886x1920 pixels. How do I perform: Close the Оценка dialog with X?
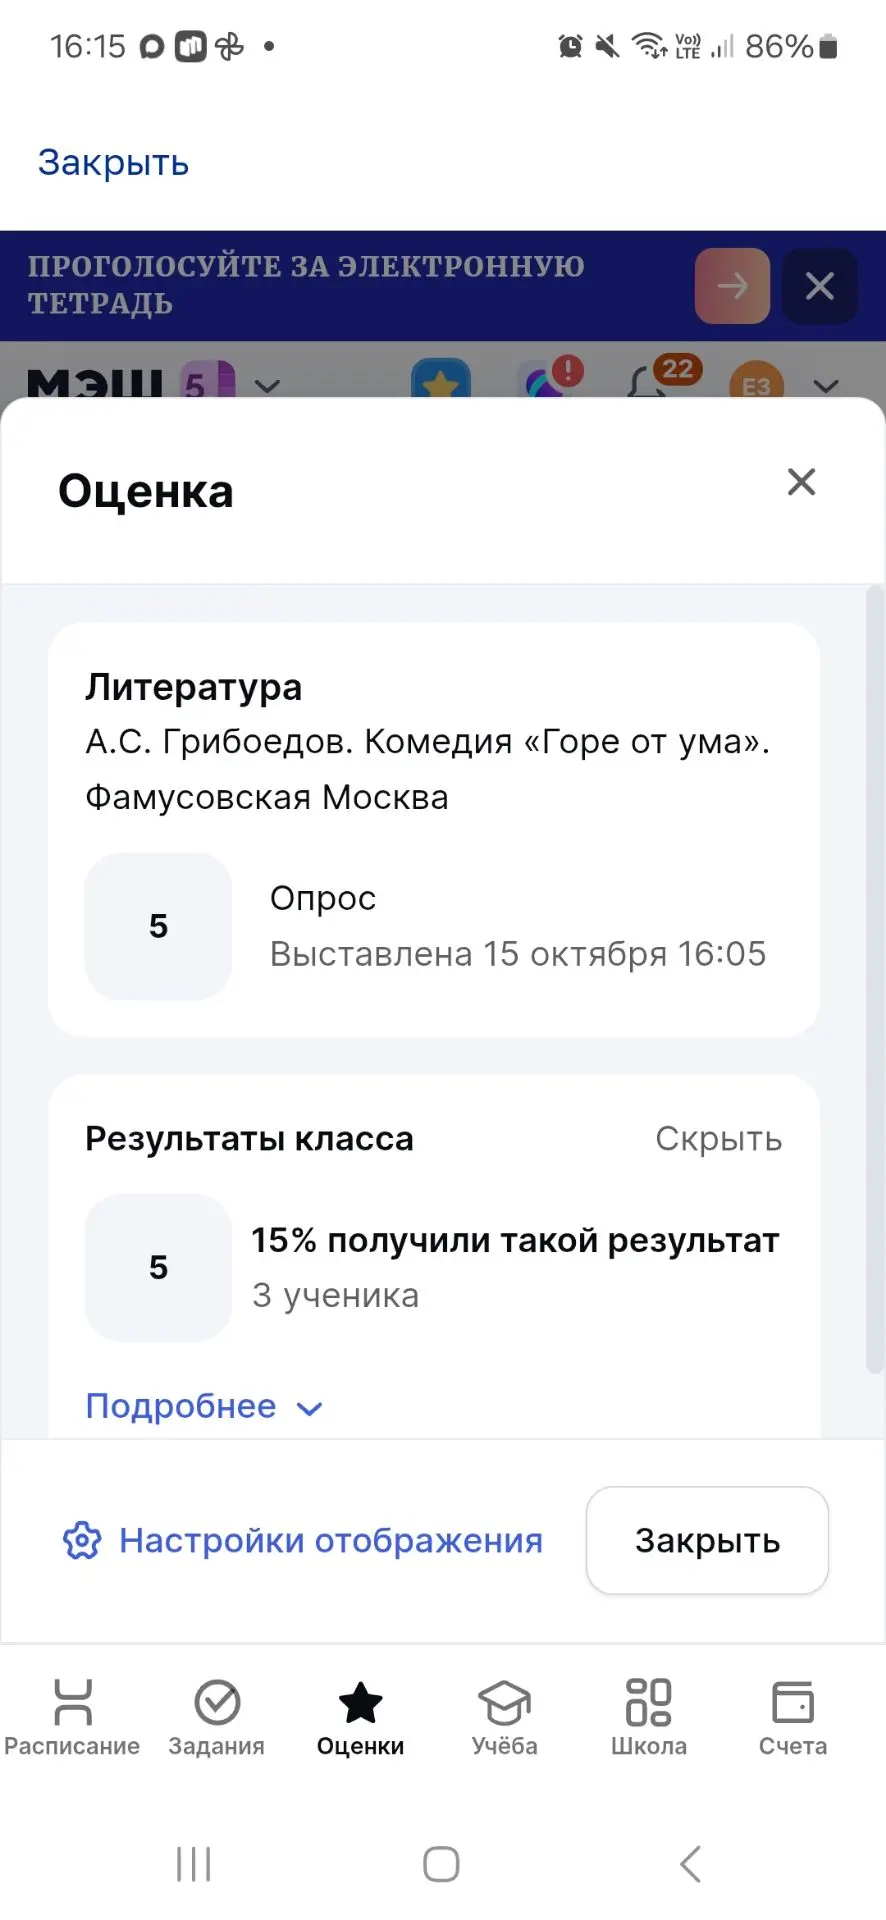point(802,482)
